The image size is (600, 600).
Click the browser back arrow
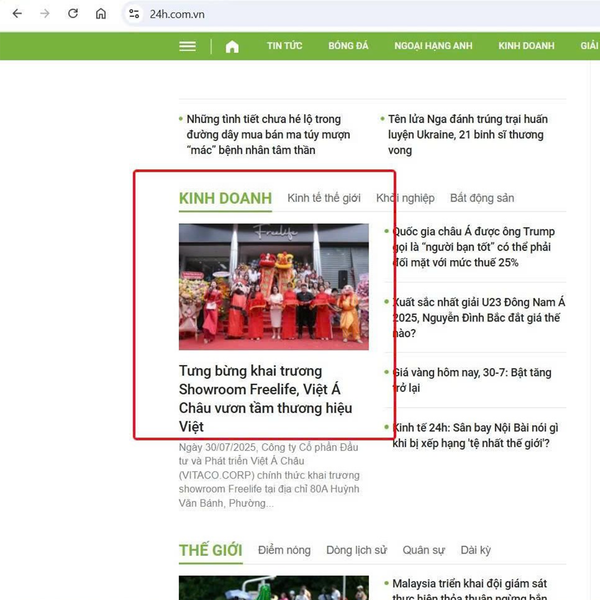pyautogui.click(x=17, y=14)
